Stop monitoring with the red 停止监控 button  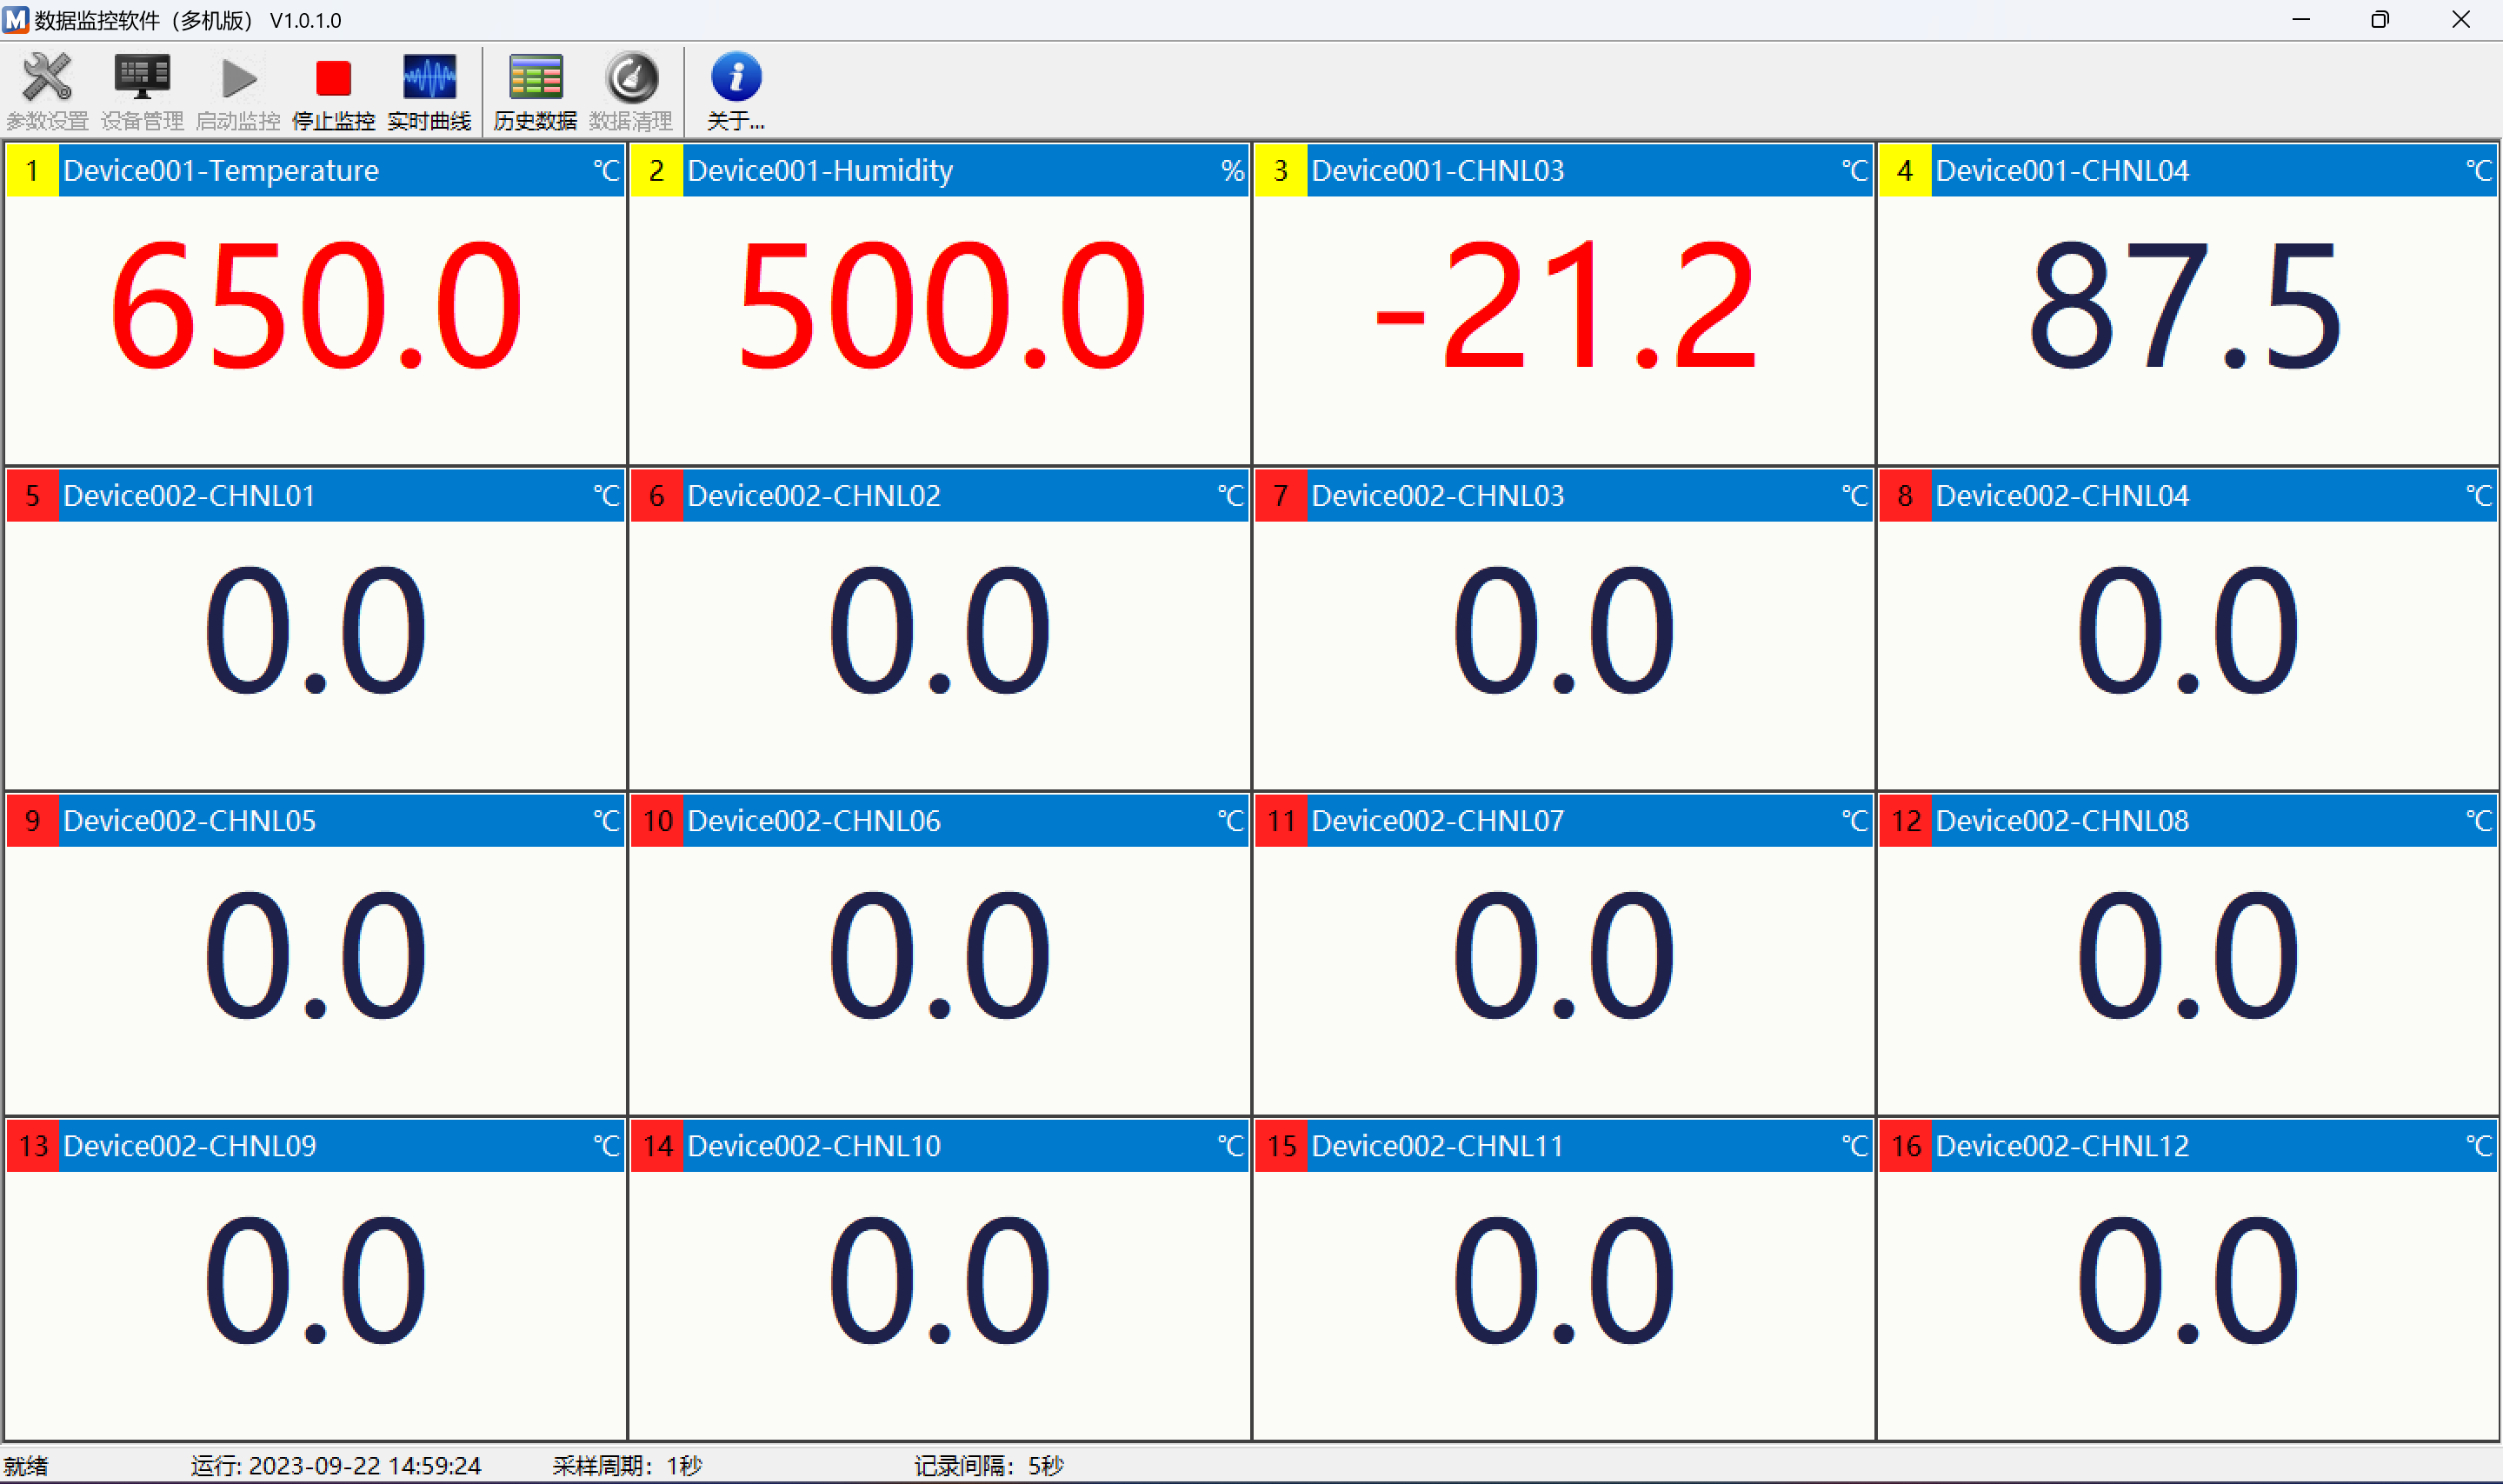pos(333,92)
